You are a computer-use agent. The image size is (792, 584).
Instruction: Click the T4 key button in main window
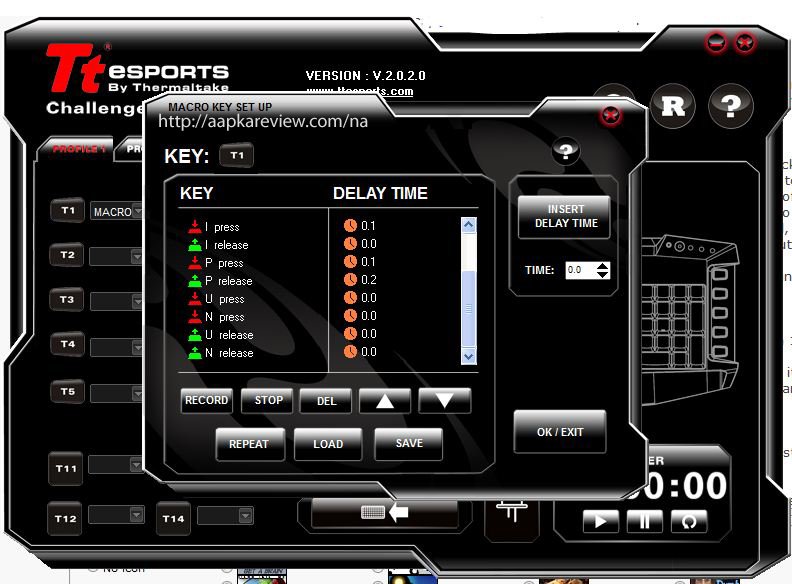click(x=68, y=344)
